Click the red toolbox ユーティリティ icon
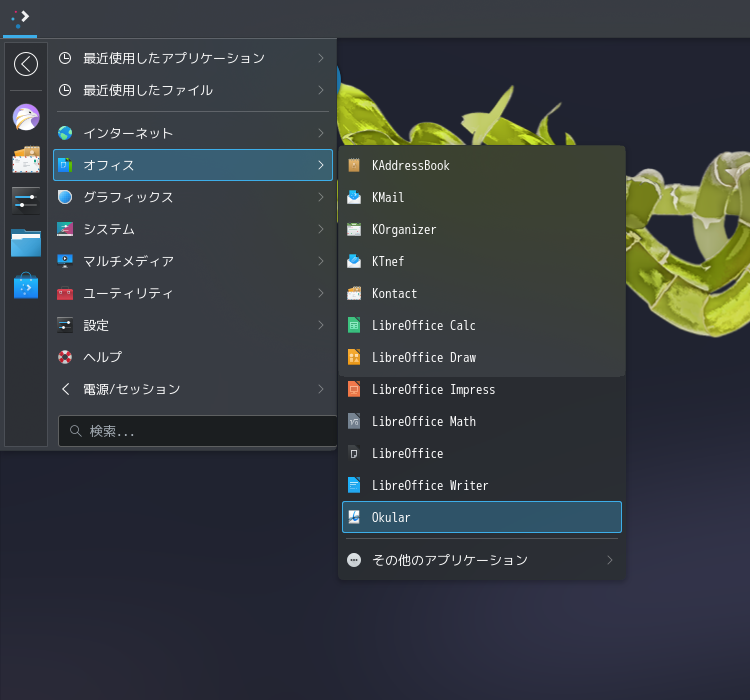This screenshot has height=700, width=750. [x=65, y=293]
